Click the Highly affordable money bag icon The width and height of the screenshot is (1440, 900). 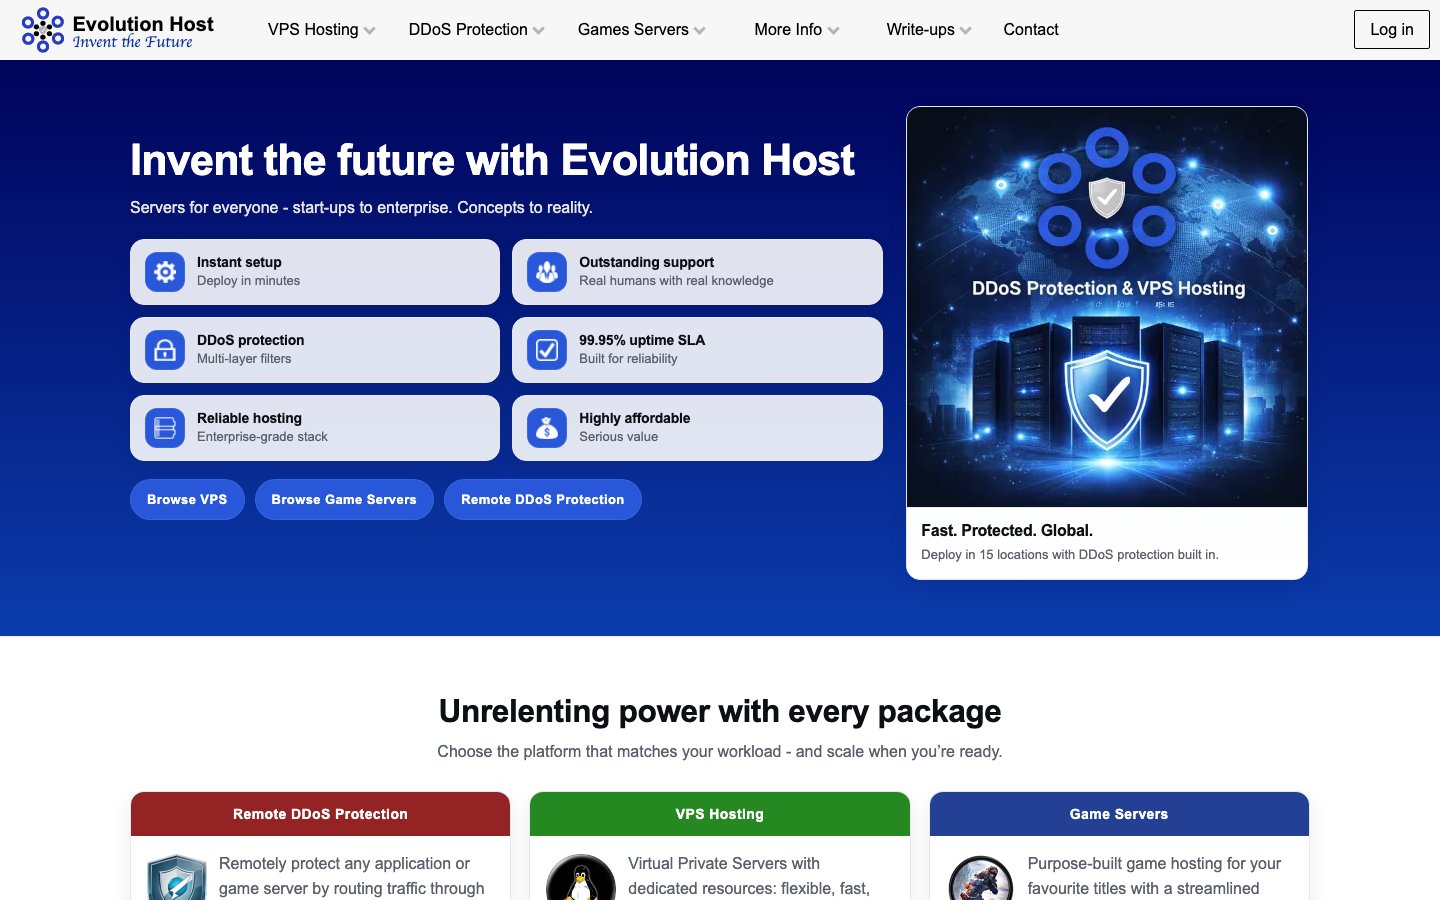point(547,428)
